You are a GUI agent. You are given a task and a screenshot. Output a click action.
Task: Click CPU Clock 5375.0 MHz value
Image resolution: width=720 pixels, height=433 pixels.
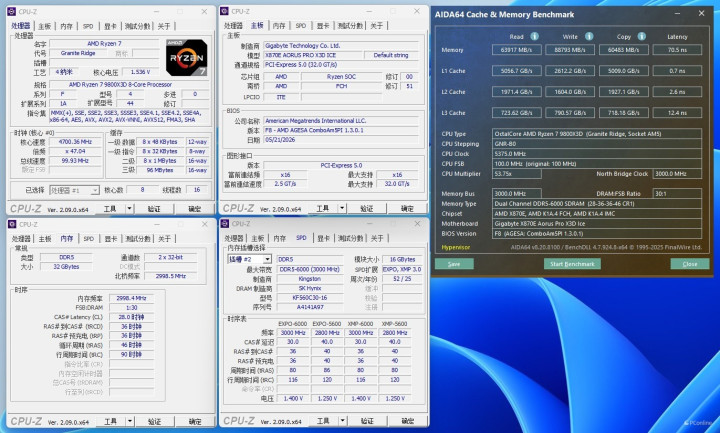(x=596, y=154)
